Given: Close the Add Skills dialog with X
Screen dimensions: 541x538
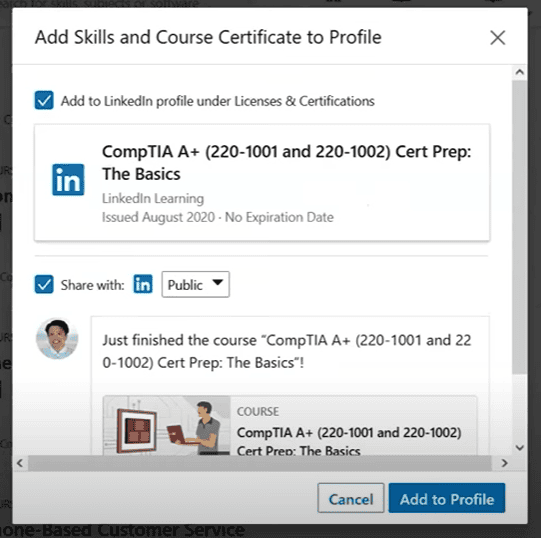Looking at the screenshot, I should [x=498, y=38].
